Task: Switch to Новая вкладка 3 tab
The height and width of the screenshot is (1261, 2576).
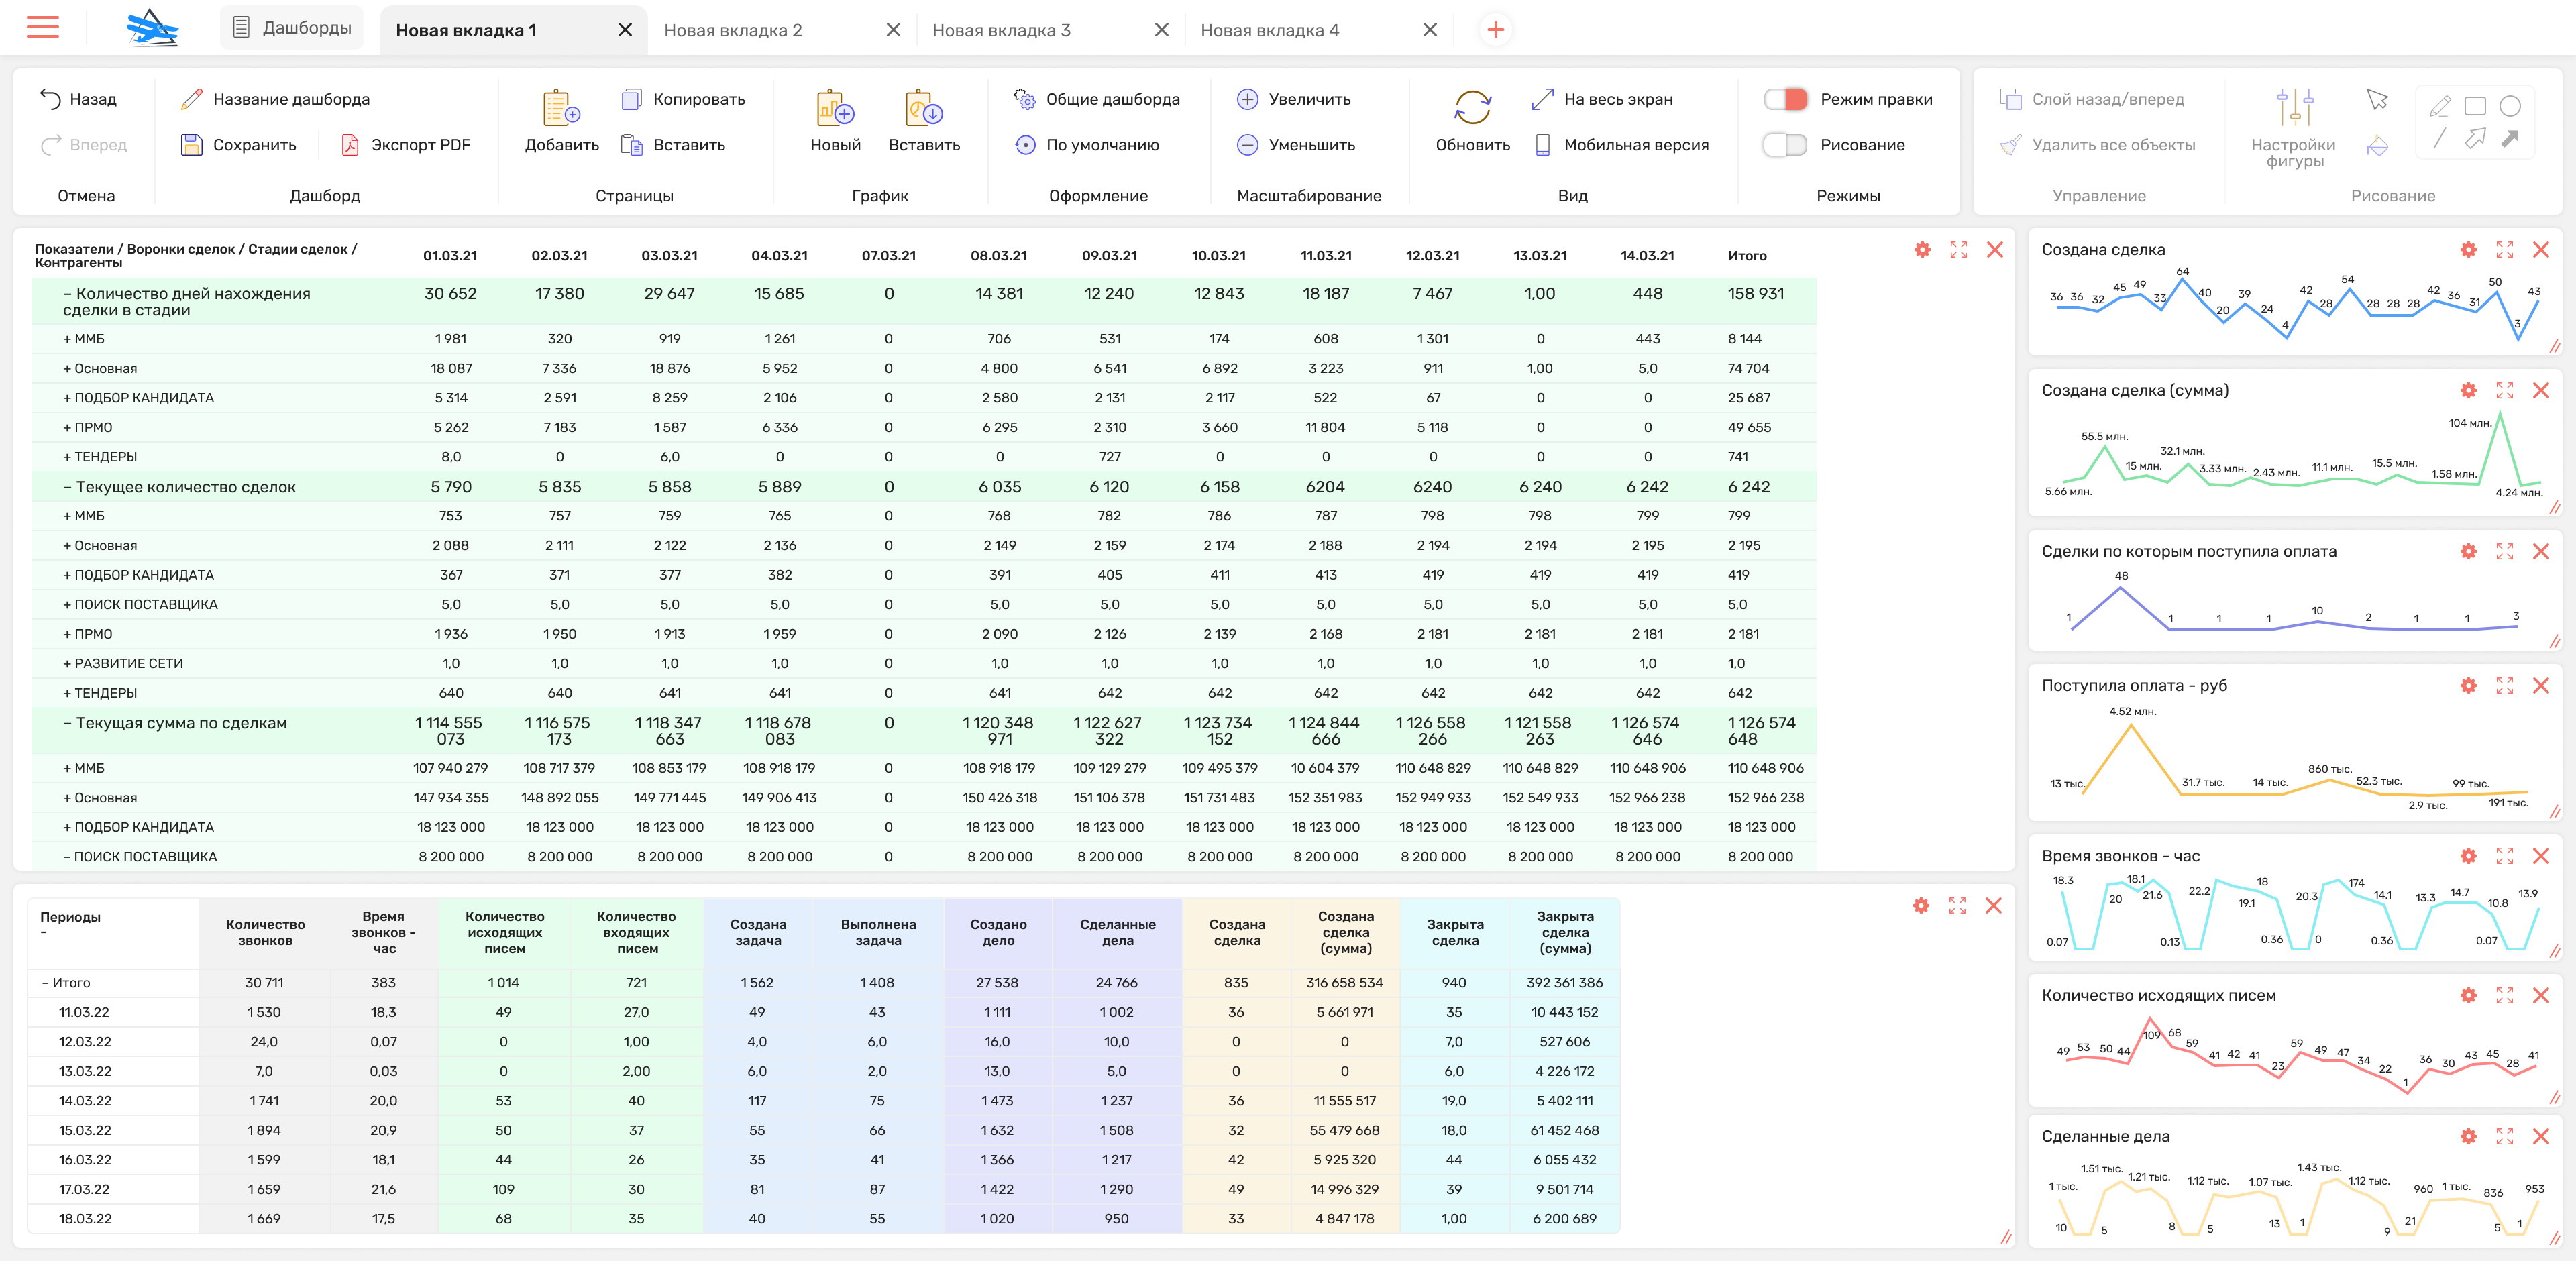Action: [x=1001, y=30]
